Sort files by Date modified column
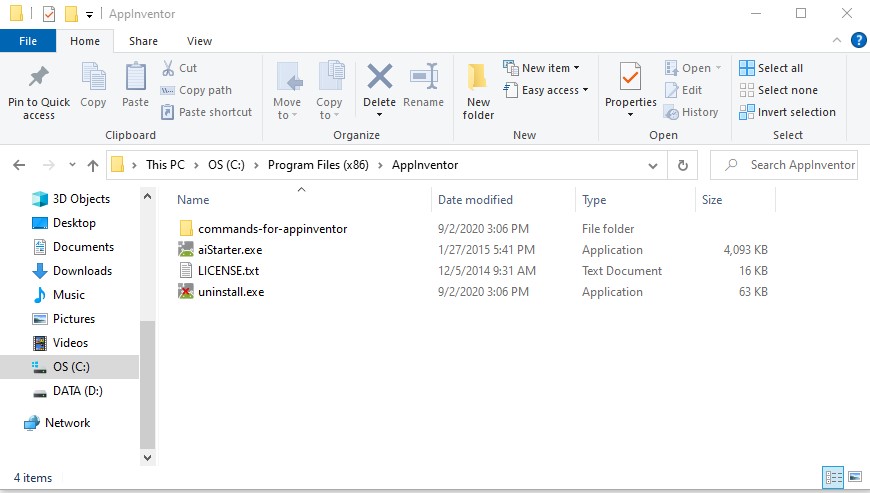Viewport: 870px width, 493px height. click(475, 200)
